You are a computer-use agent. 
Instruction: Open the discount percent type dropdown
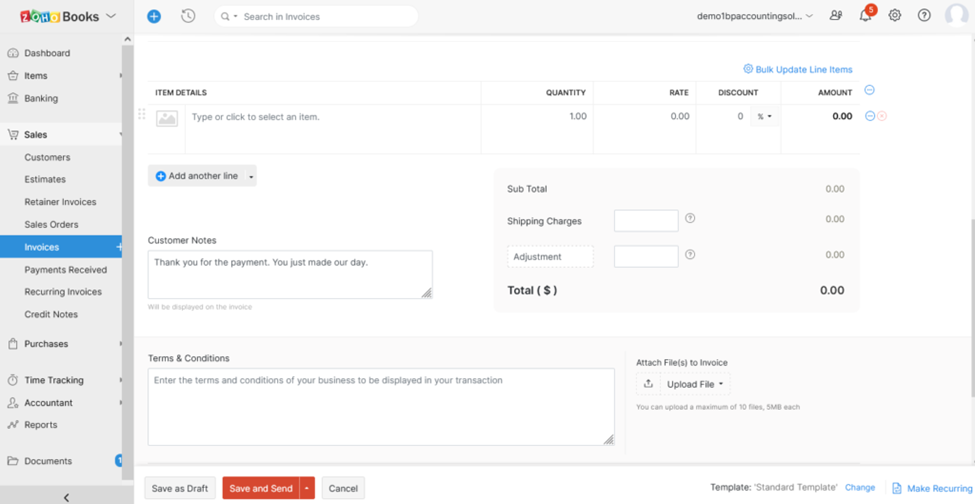click(765, 117)
